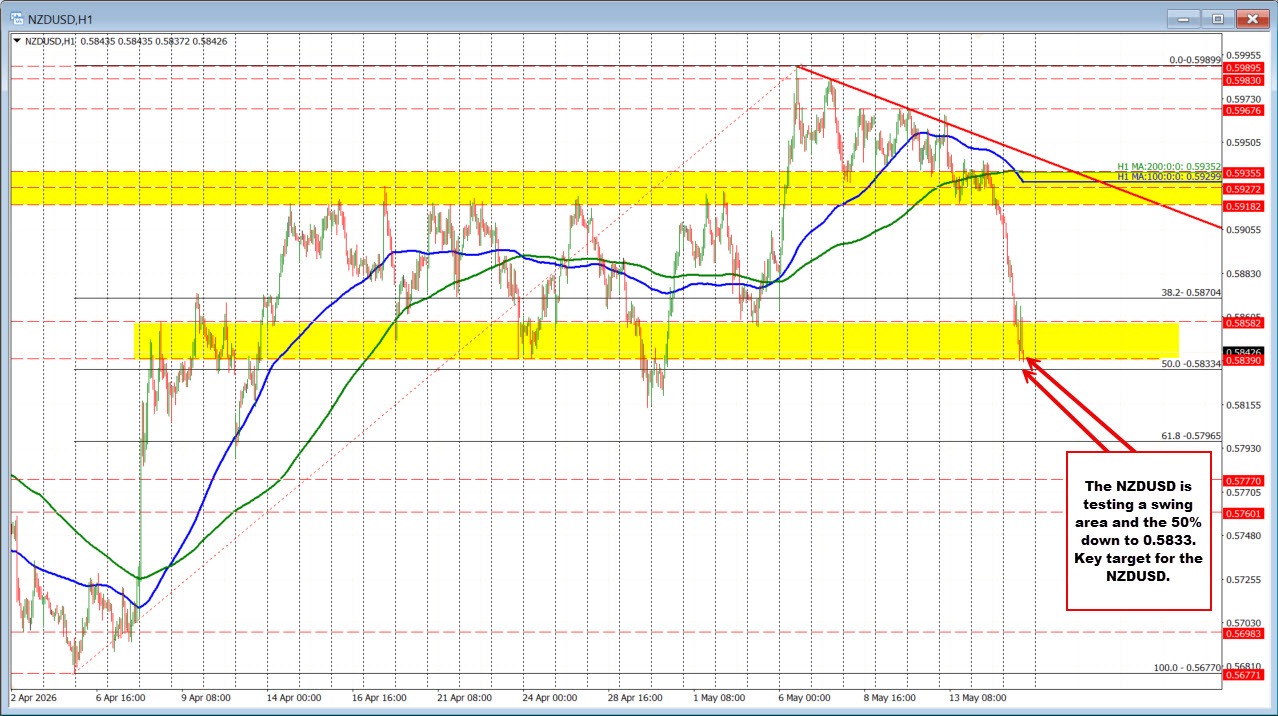1278x716 pixels.
Task: Select the 0.59830 red price label
Action: pyautogui.click(x=1246, y=81)
